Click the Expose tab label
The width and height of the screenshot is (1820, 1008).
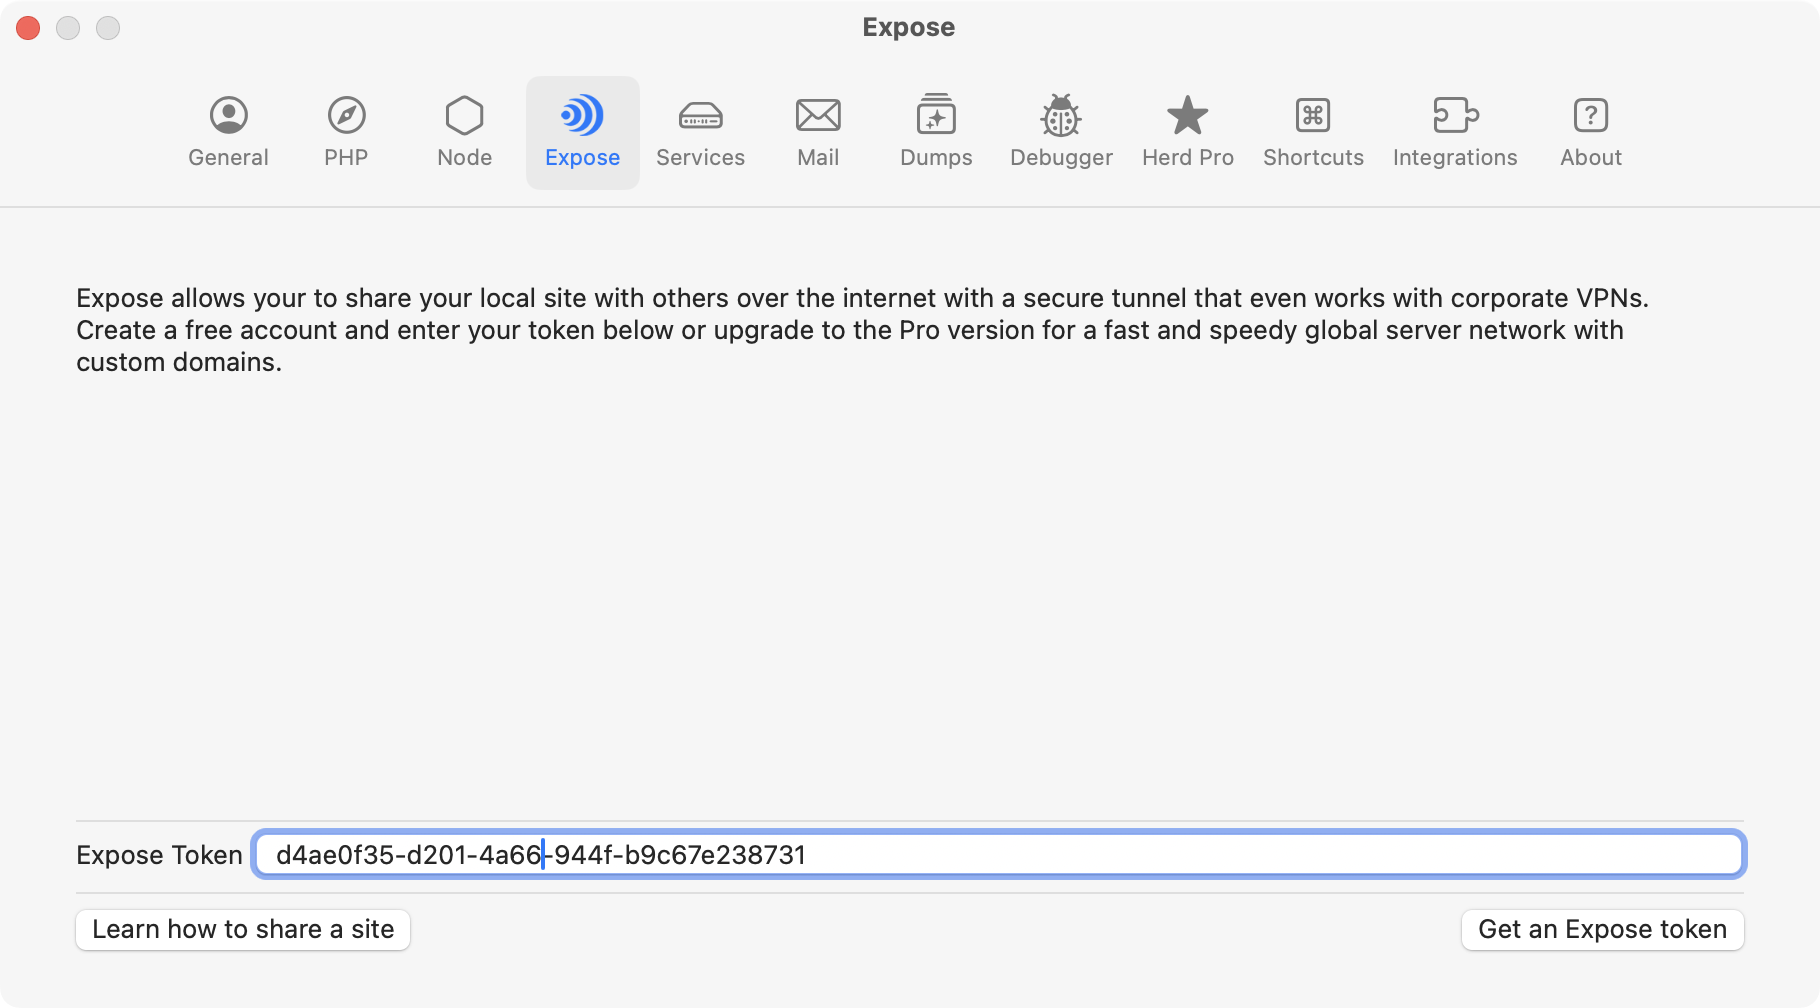582,157
